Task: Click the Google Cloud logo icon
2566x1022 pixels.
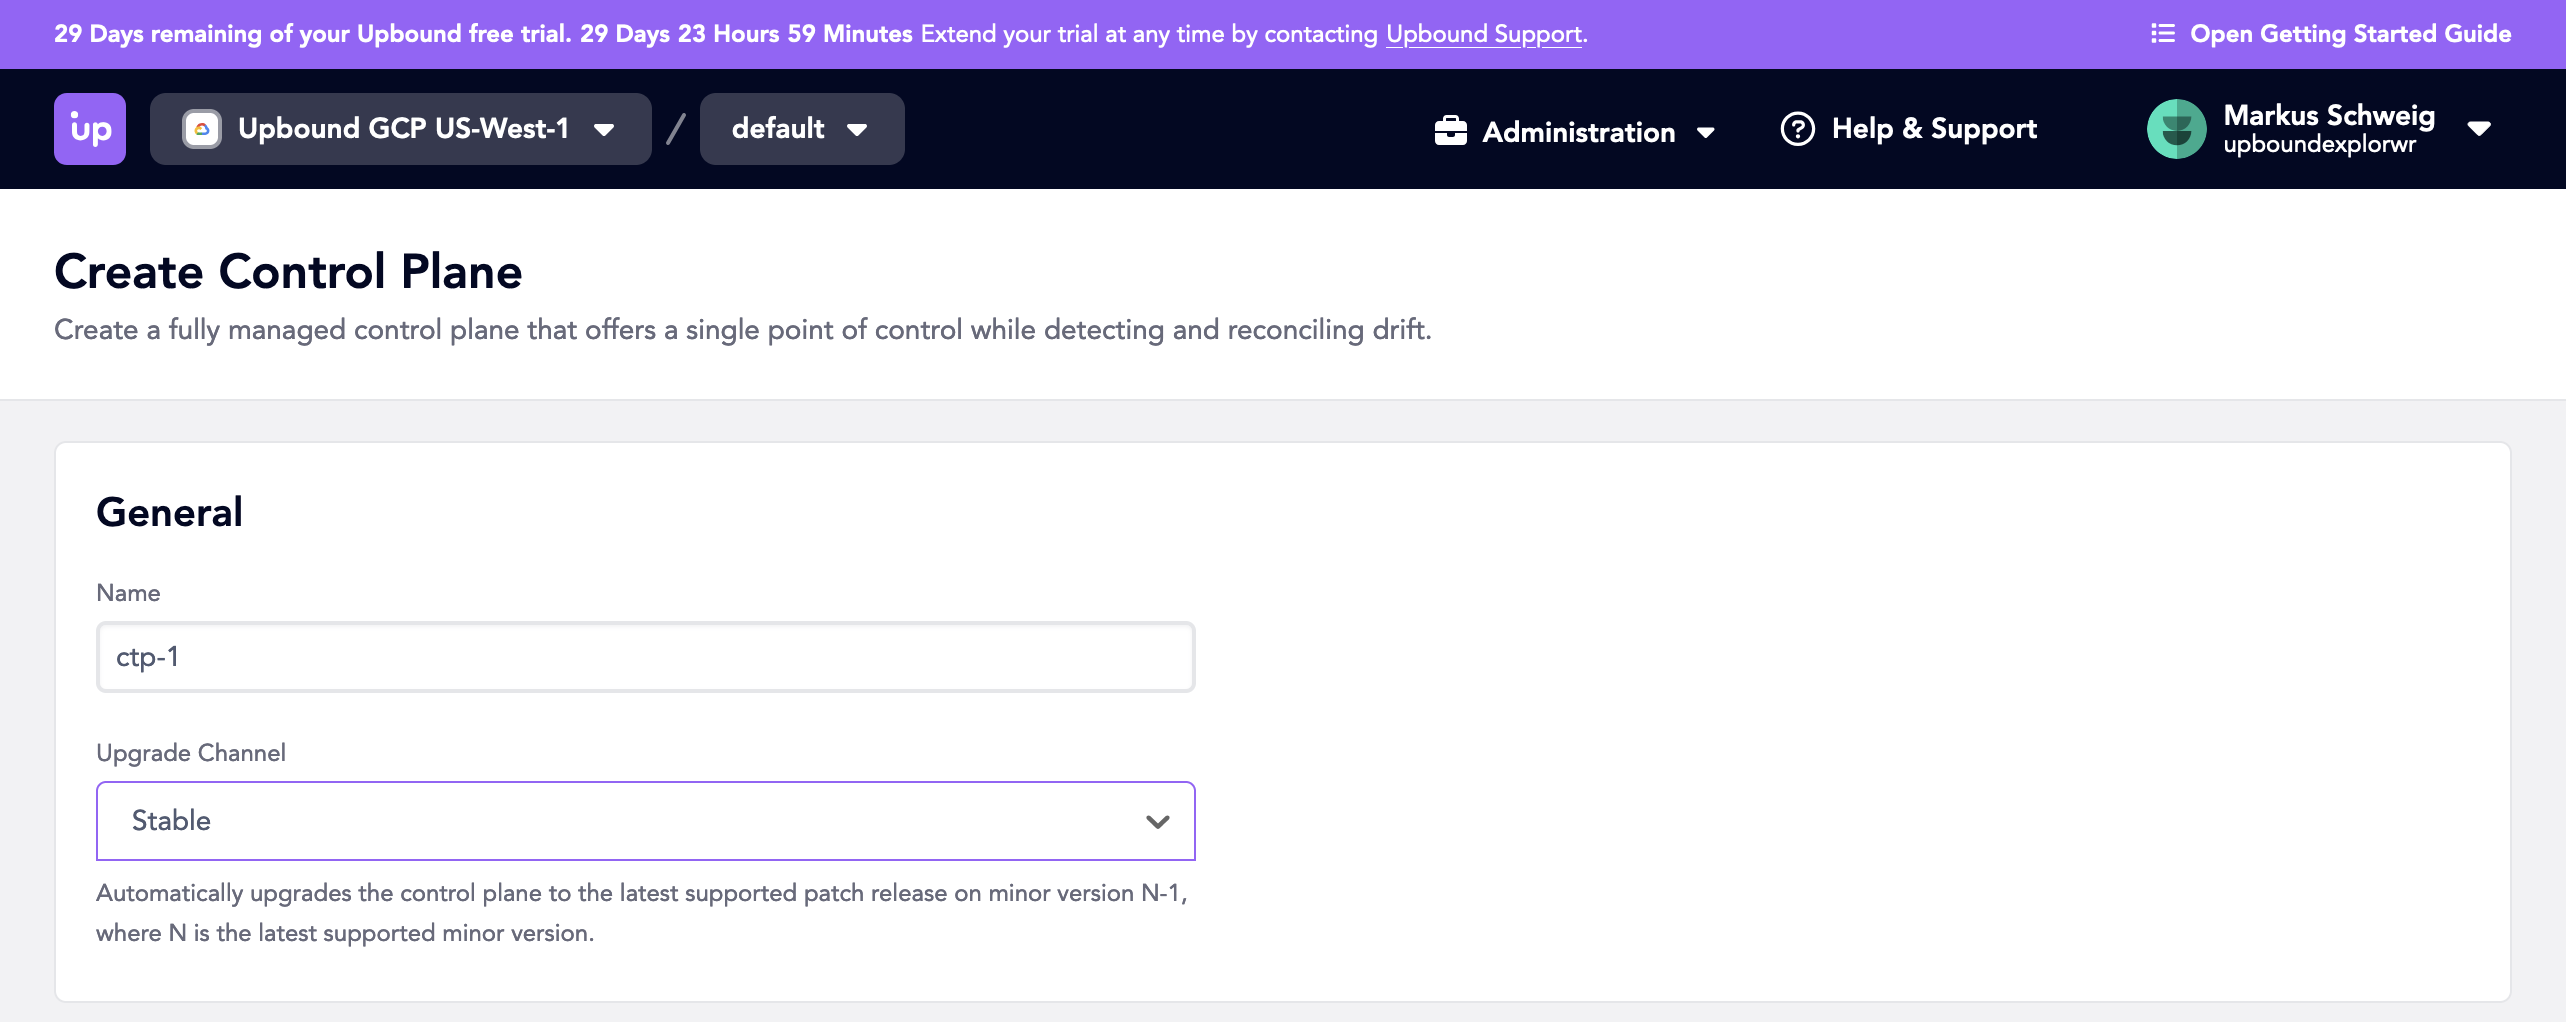Action: [202, 129]
